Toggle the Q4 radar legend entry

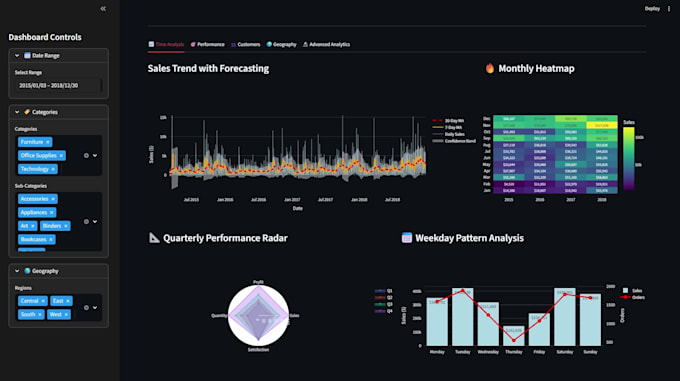pos(383,311)
